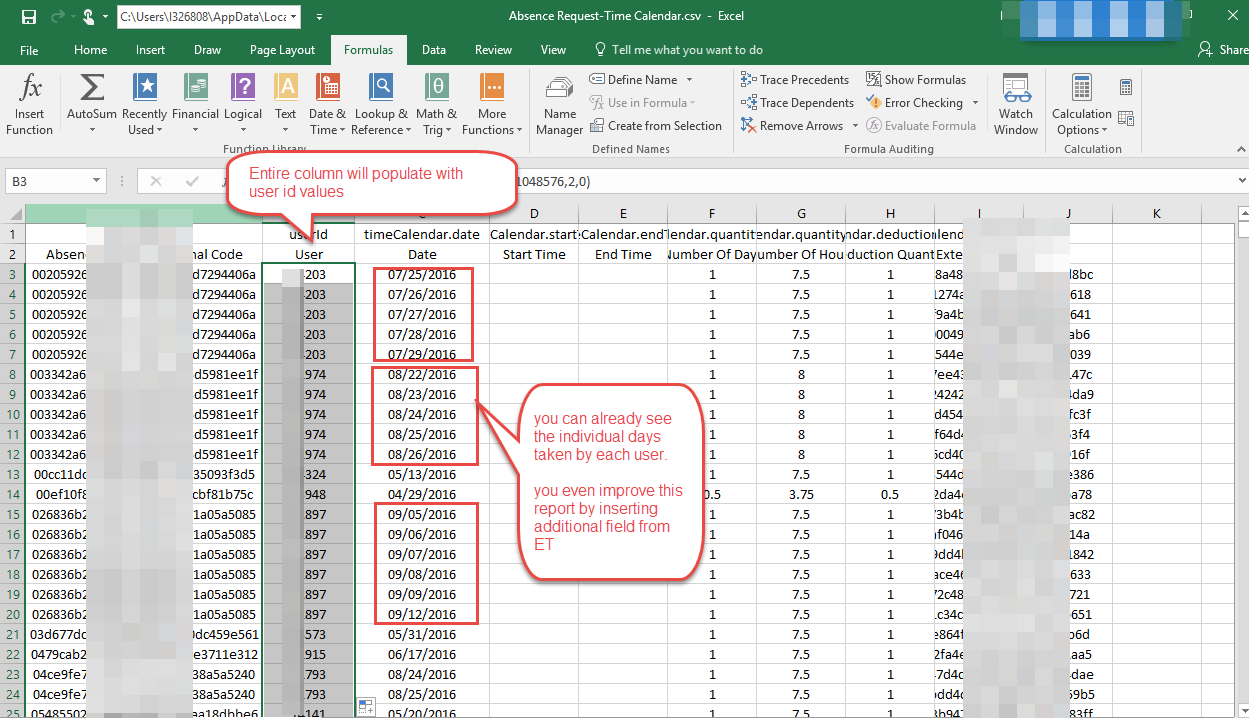Select the "End Time" header cell
Screen dimensions: 1249x718
point(623,254)
